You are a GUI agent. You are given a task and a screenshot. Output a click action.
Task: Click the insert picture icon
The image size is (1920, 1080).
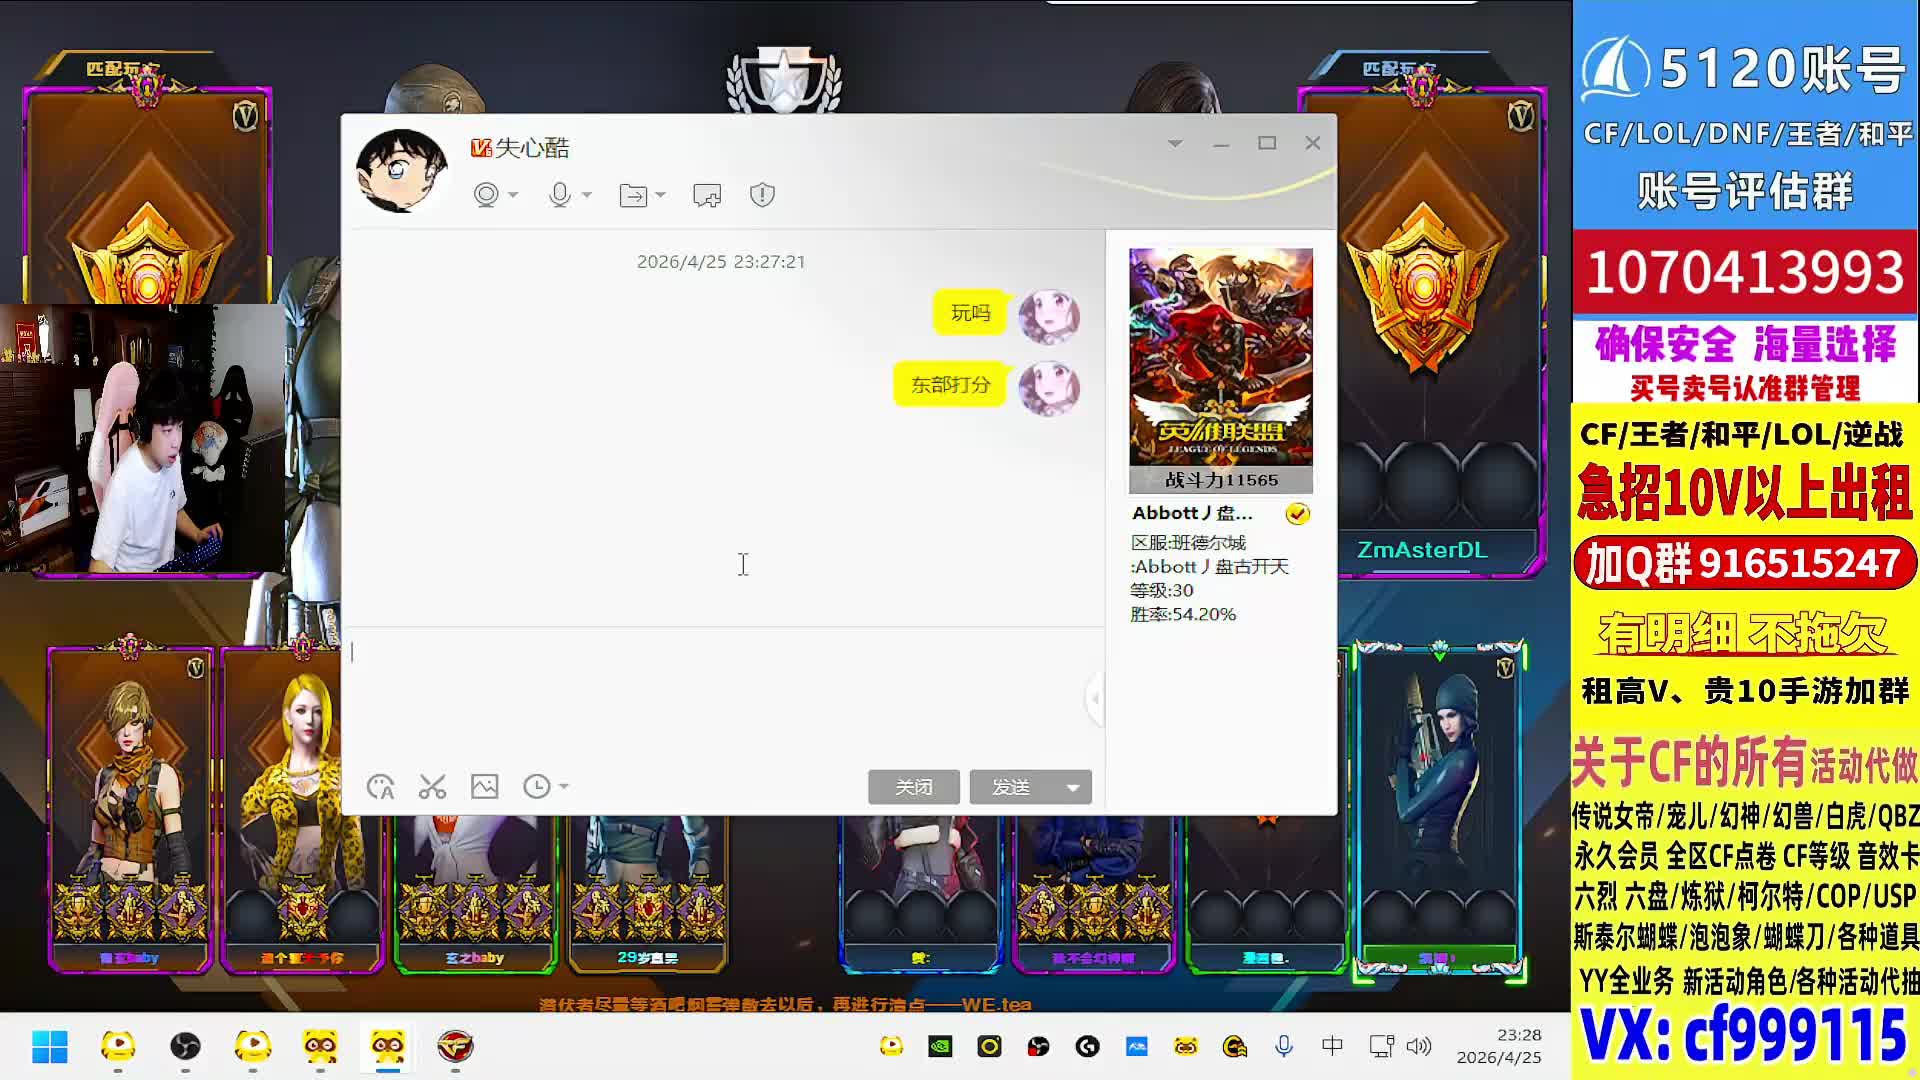point(485,787)
